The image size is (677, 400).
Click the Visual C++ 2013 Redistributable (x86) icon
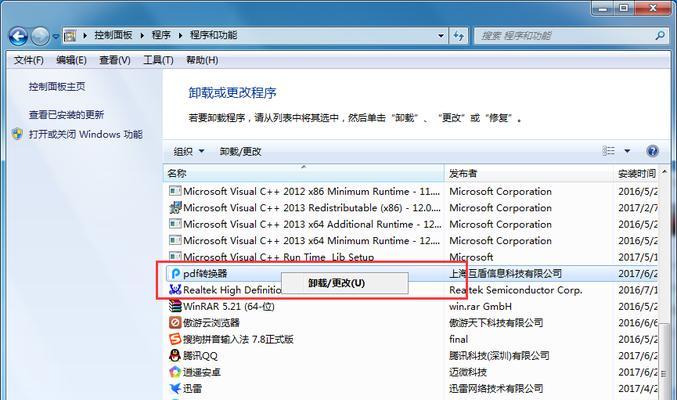click(x=175, y=207)
